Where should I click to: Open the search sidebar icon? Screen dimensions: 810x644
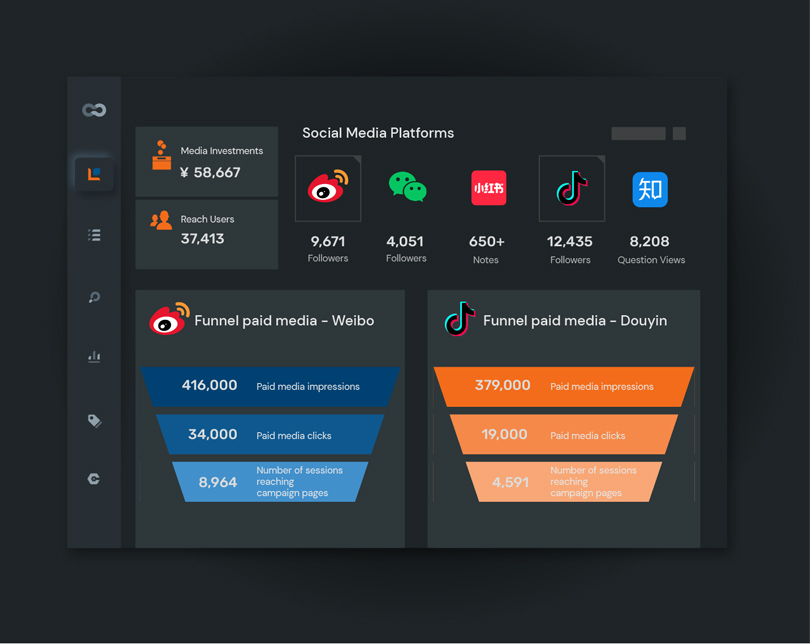[94, 297]
